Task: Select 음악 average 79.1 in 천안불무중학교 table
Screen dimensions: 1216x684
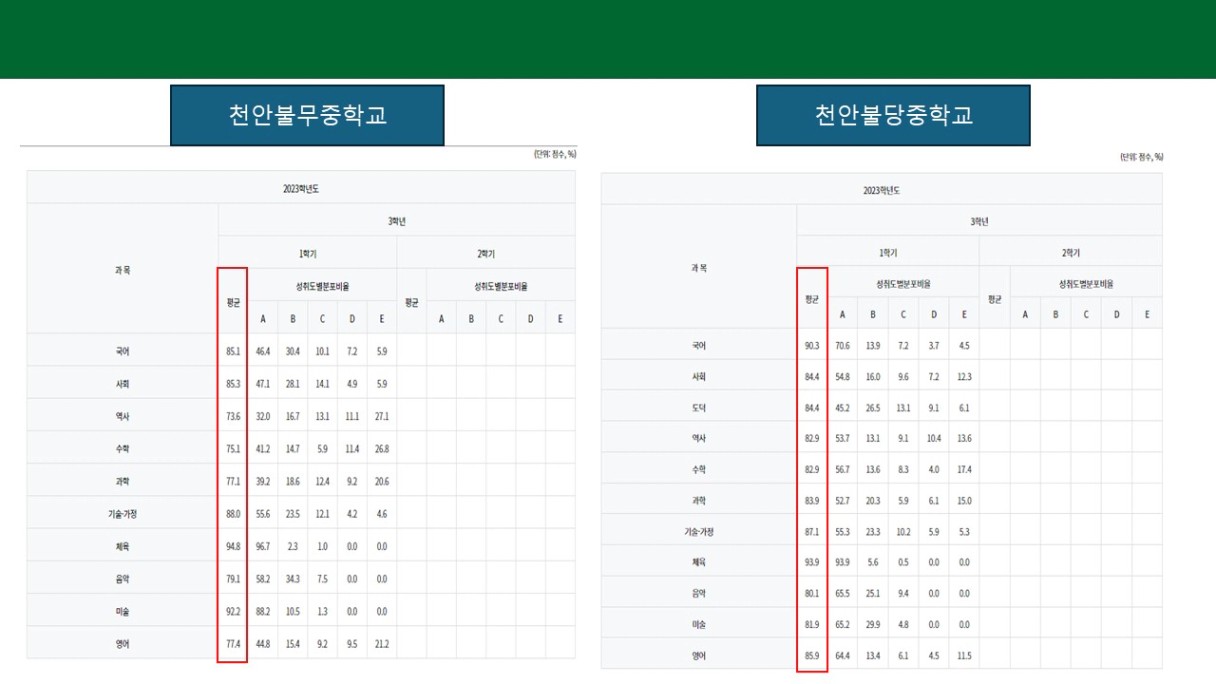Action: coord(233,579)
